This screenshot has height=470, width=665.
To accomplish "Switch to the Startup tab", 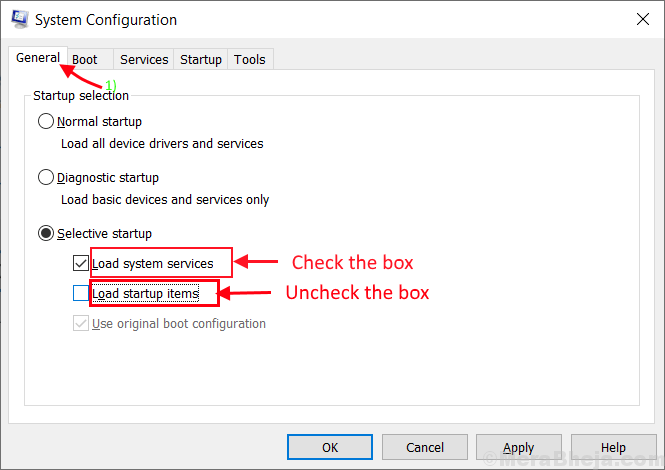I will (x=201, y=59).
